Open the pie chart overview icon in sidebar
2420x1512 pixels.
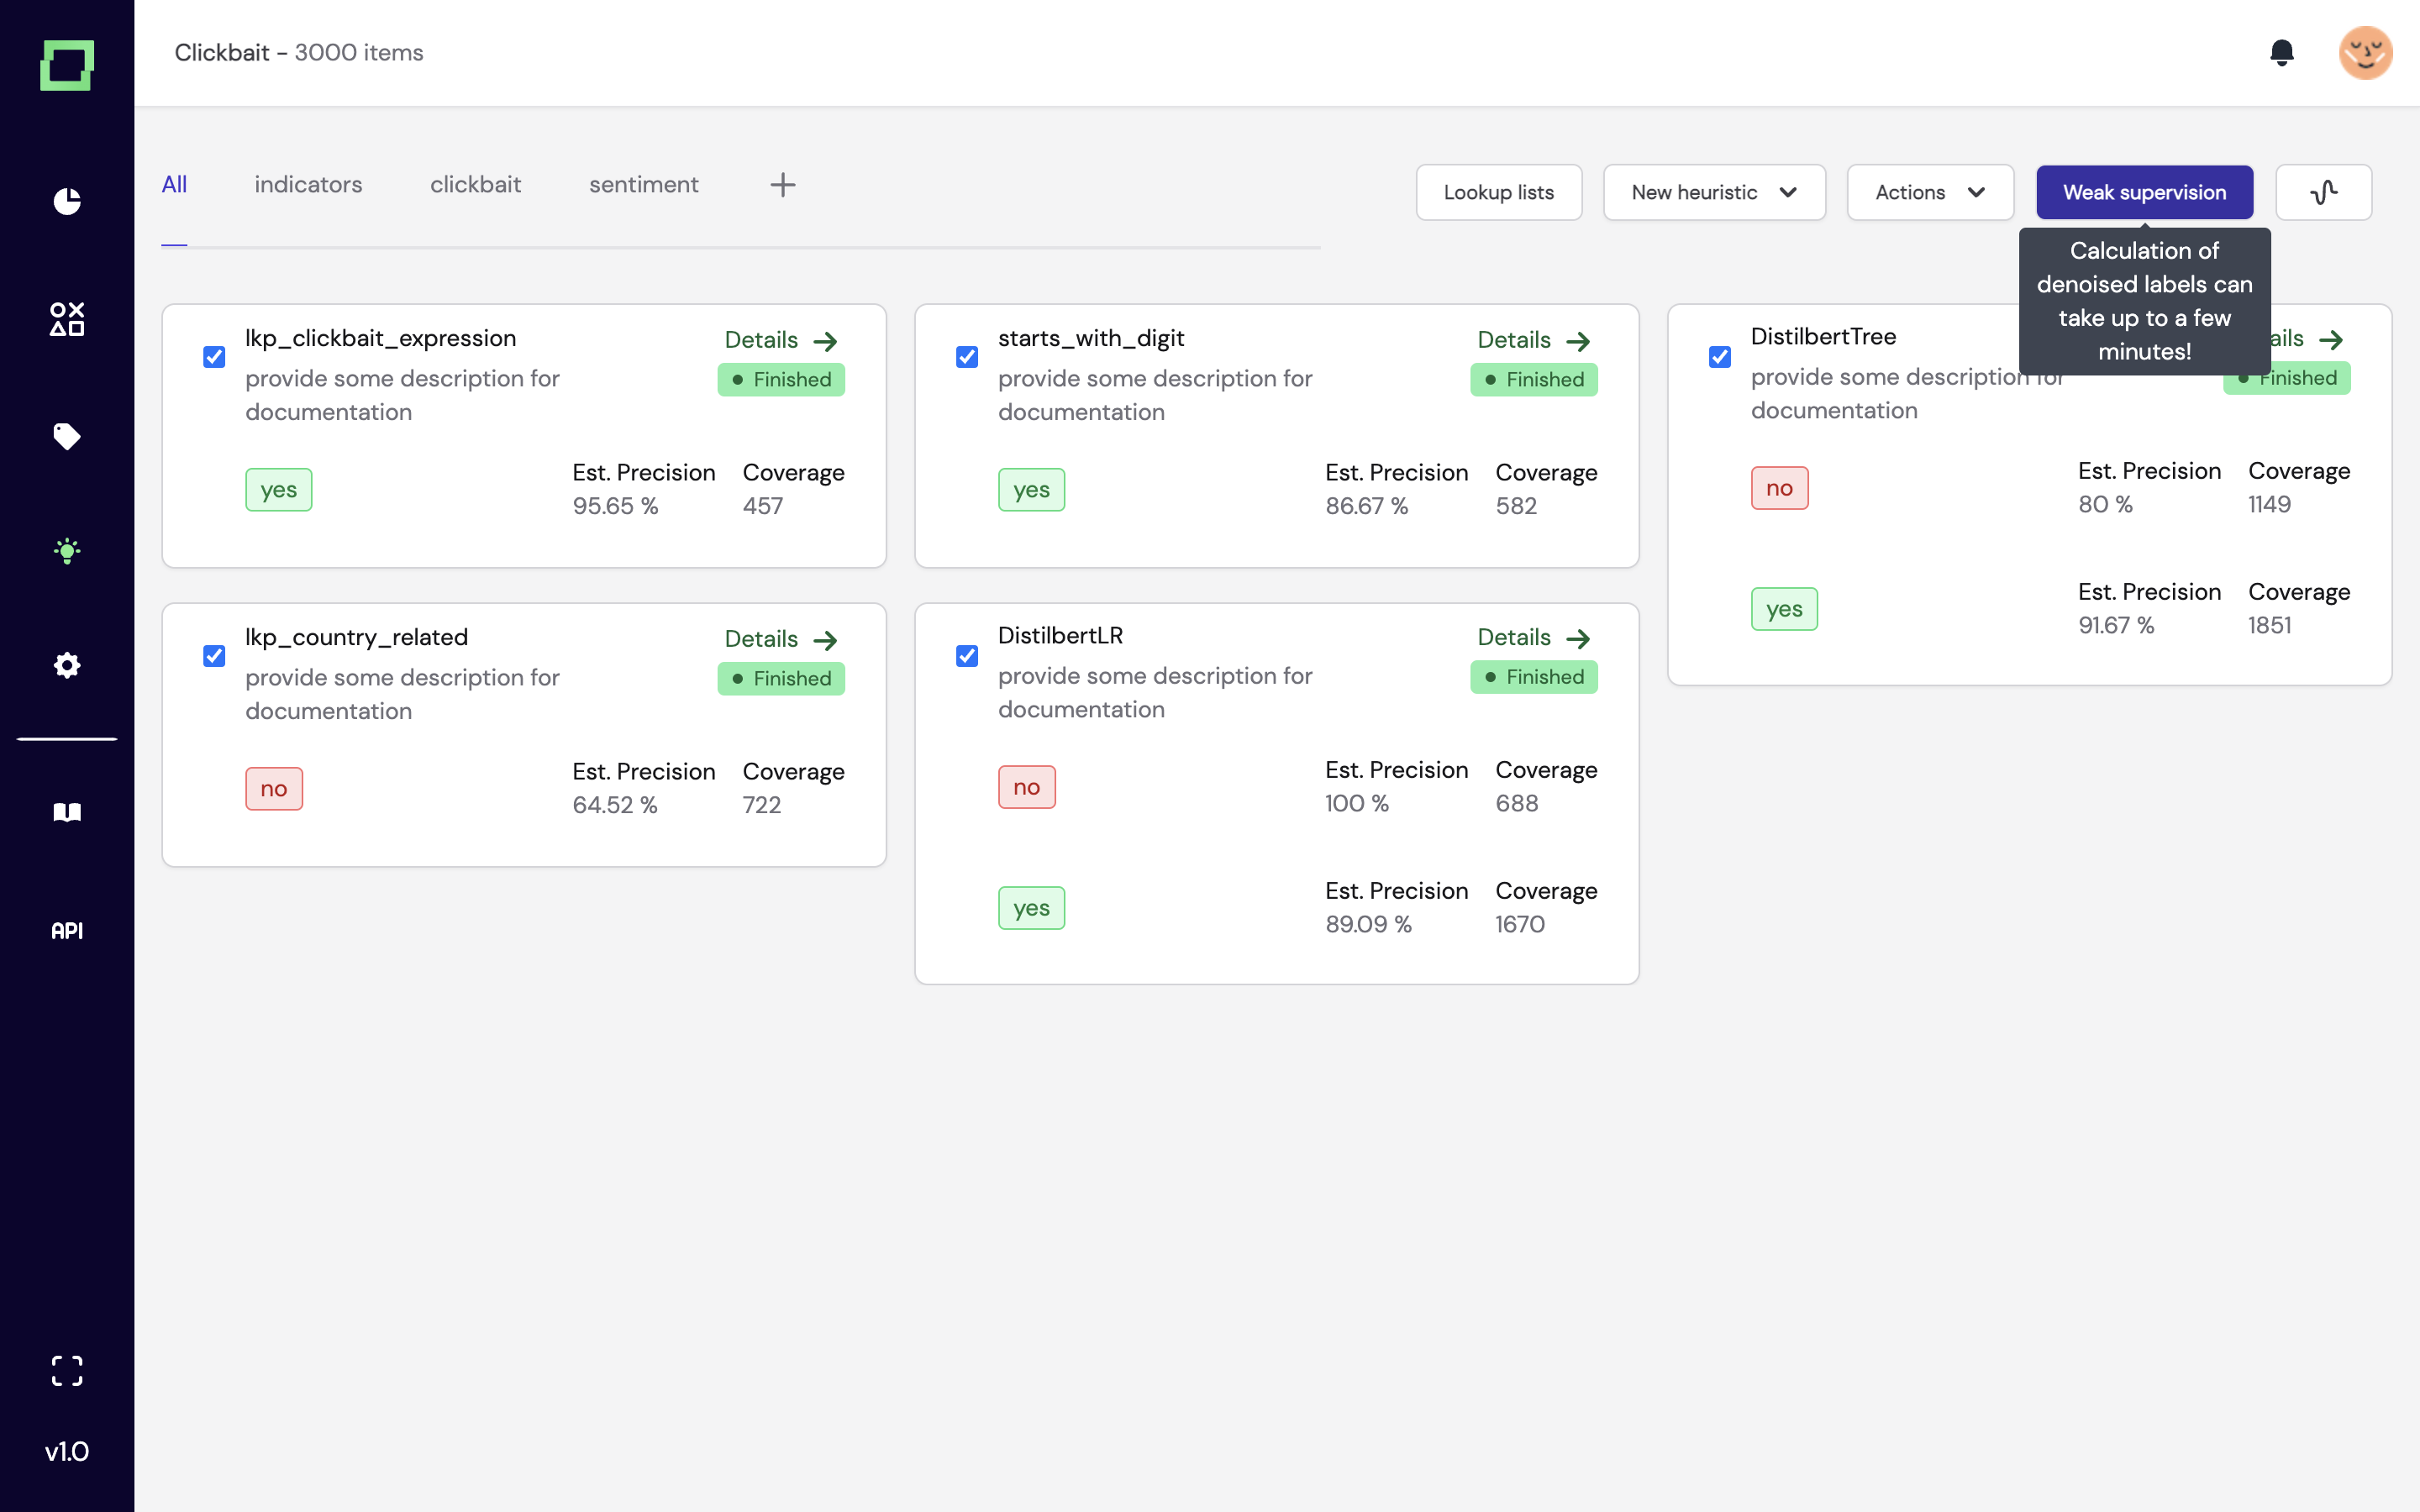67,201
